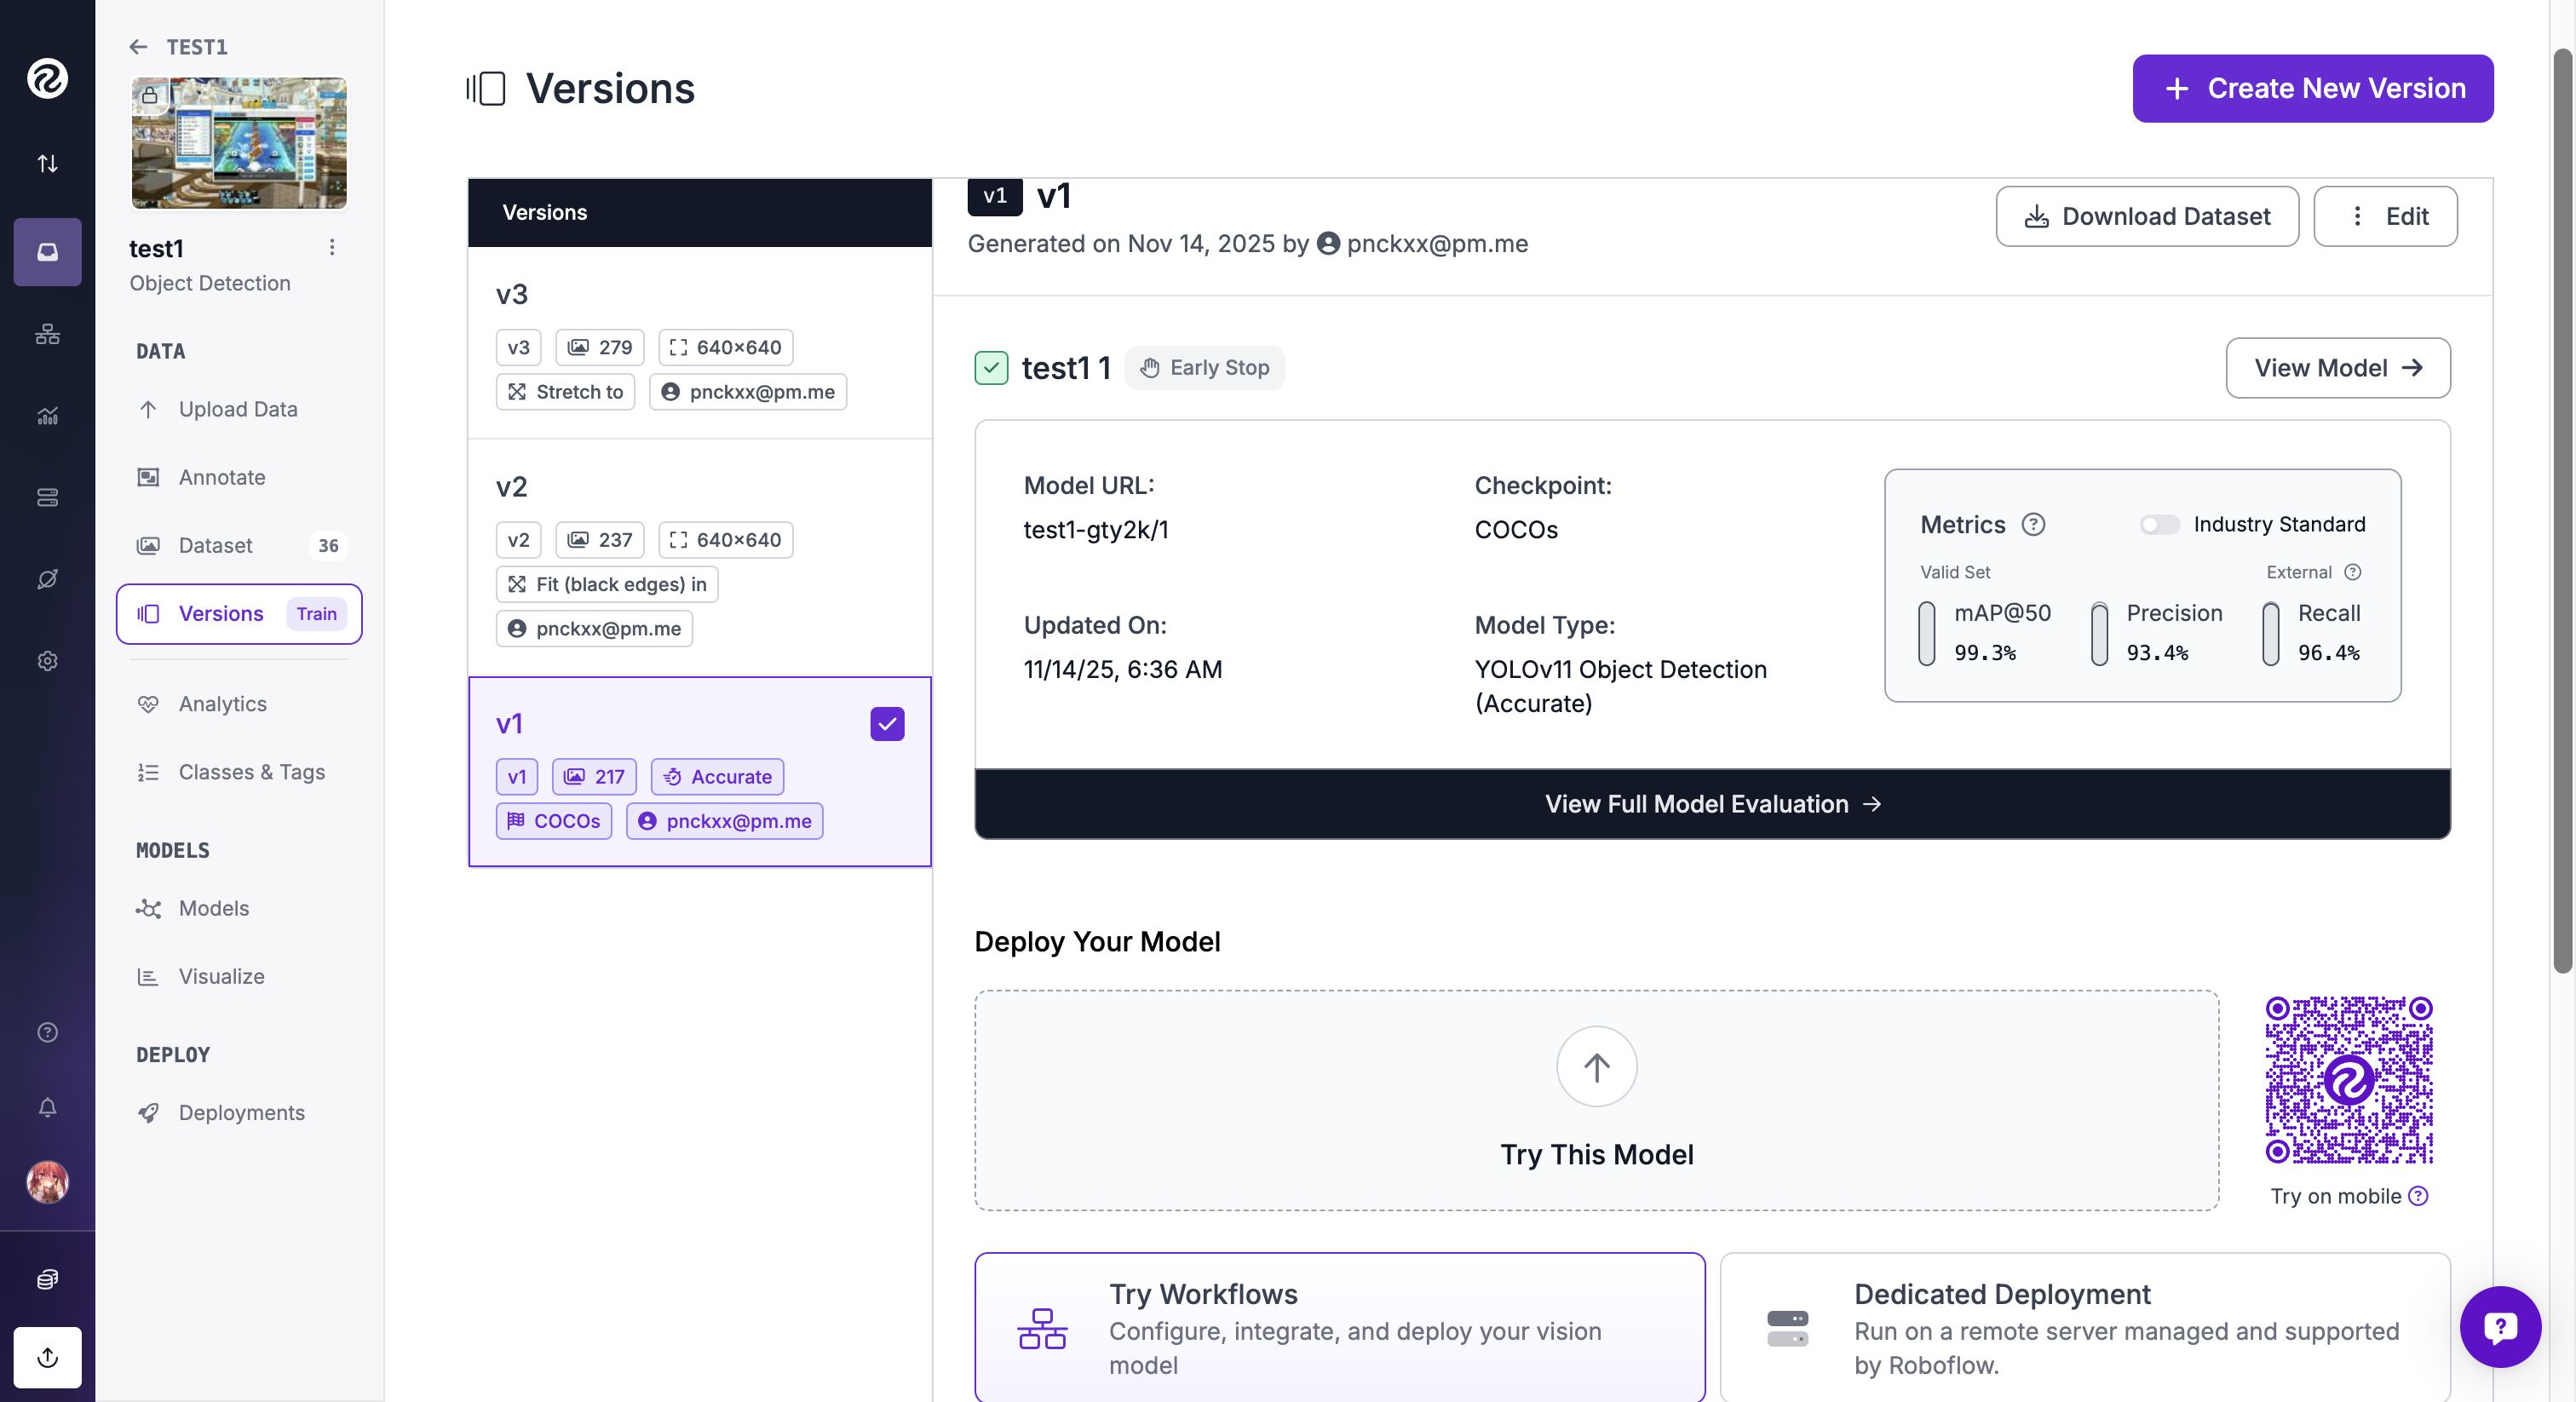The height and width of the screenshot is (1402, 2576).
Task: Open notifications bell icon
Action: click(47, 1107)
